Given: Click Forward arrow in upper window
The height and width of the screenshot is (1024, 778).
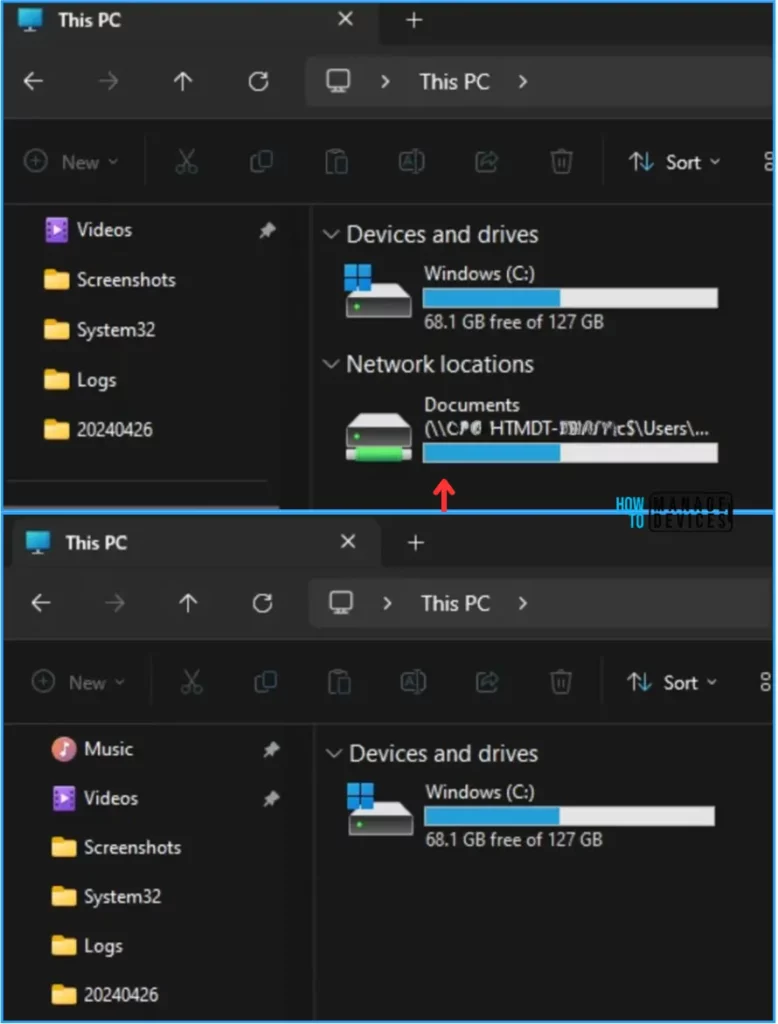Looking at the screenshot, I should 108,82.
